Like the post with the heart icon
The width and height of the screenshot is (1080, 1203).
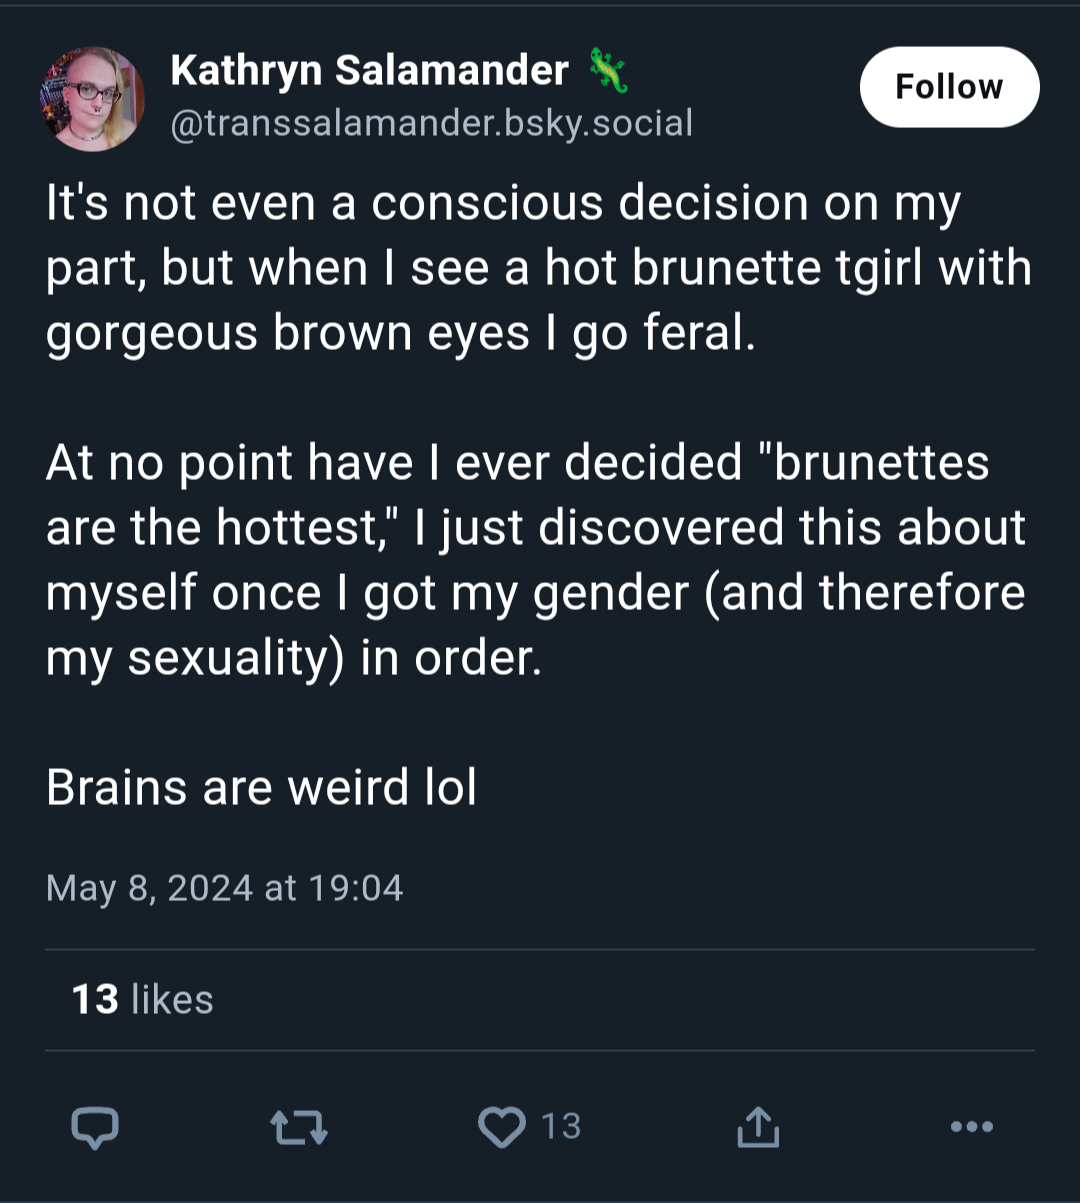point(502,1127)
